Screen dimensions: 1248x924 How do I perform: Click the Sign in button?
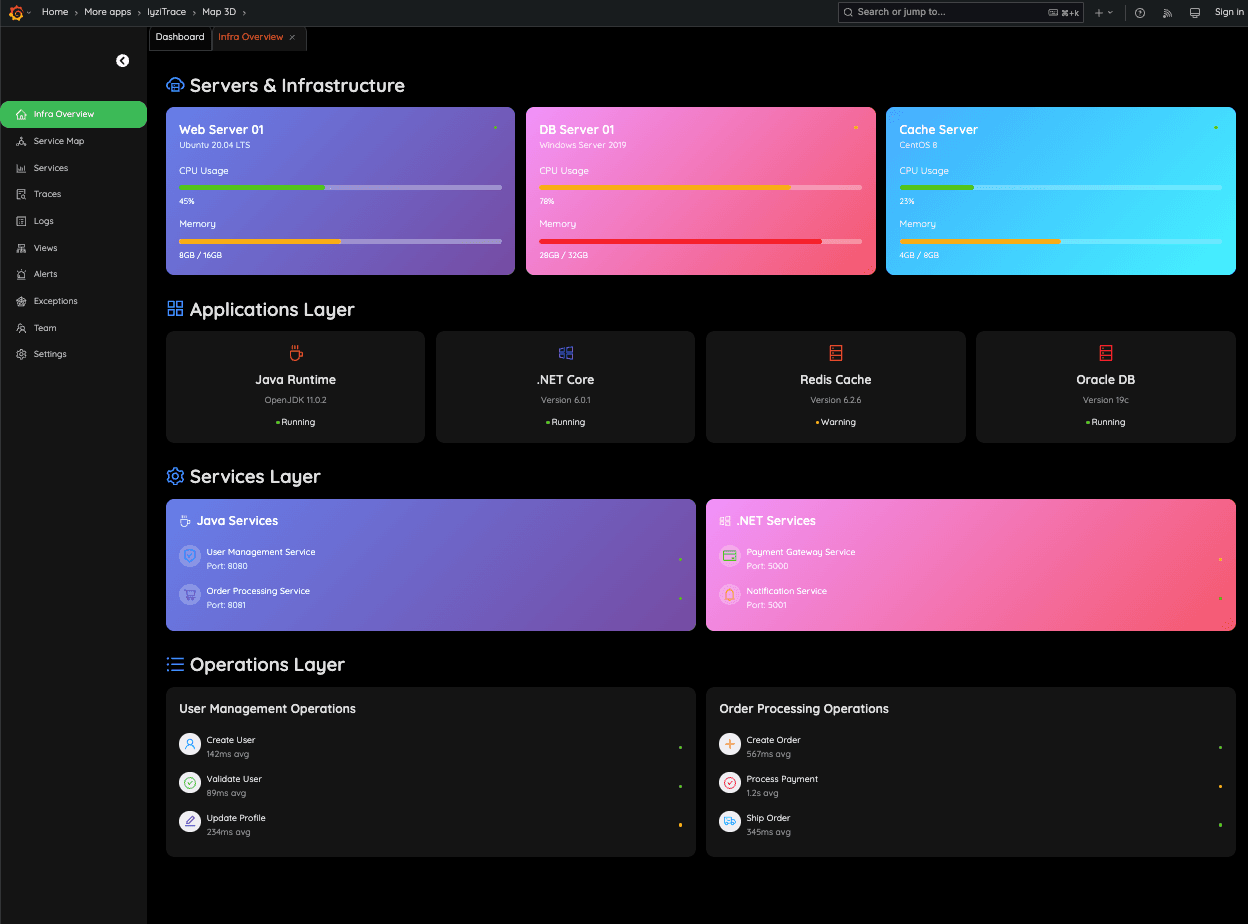click(x=1229, y=12)
